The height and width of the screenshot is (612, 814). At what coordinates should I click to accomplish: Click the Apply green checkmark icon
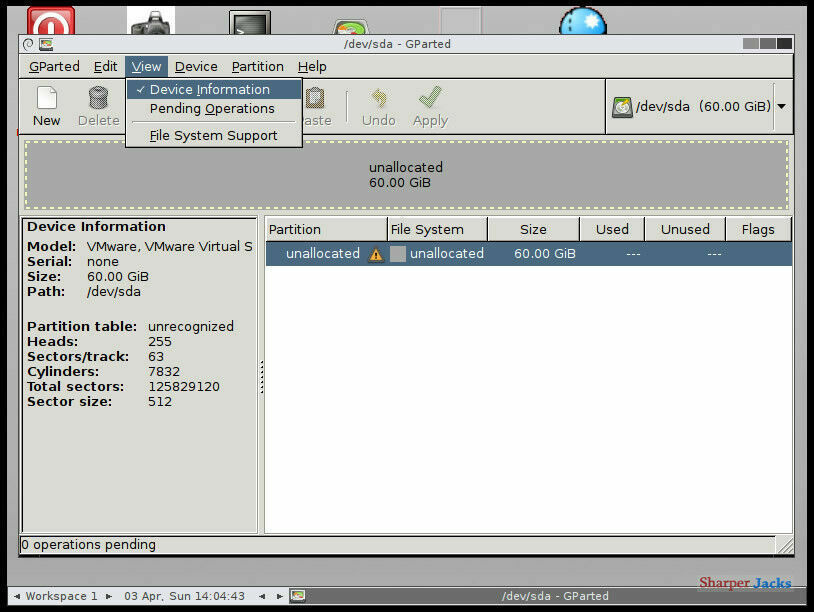click(x=430, y=98)
